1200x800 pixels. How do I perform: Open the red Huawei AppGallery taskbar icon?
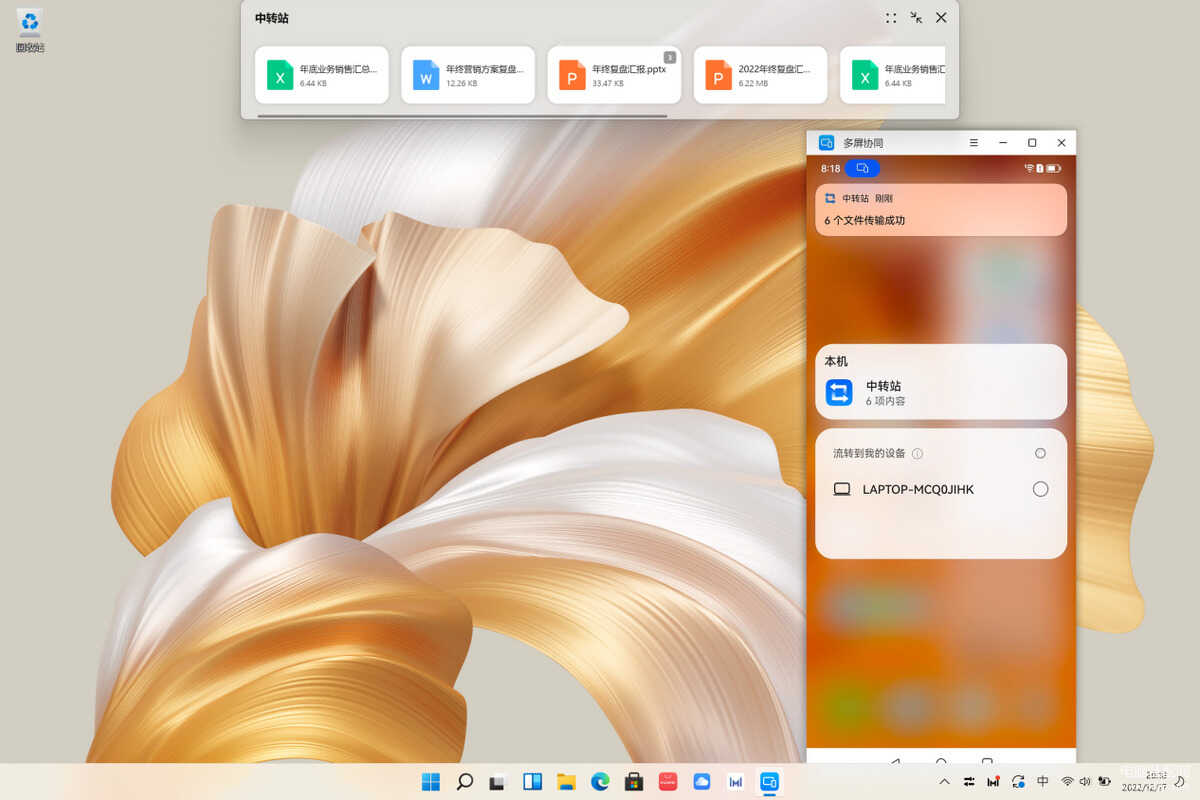[x=667, y=782]
